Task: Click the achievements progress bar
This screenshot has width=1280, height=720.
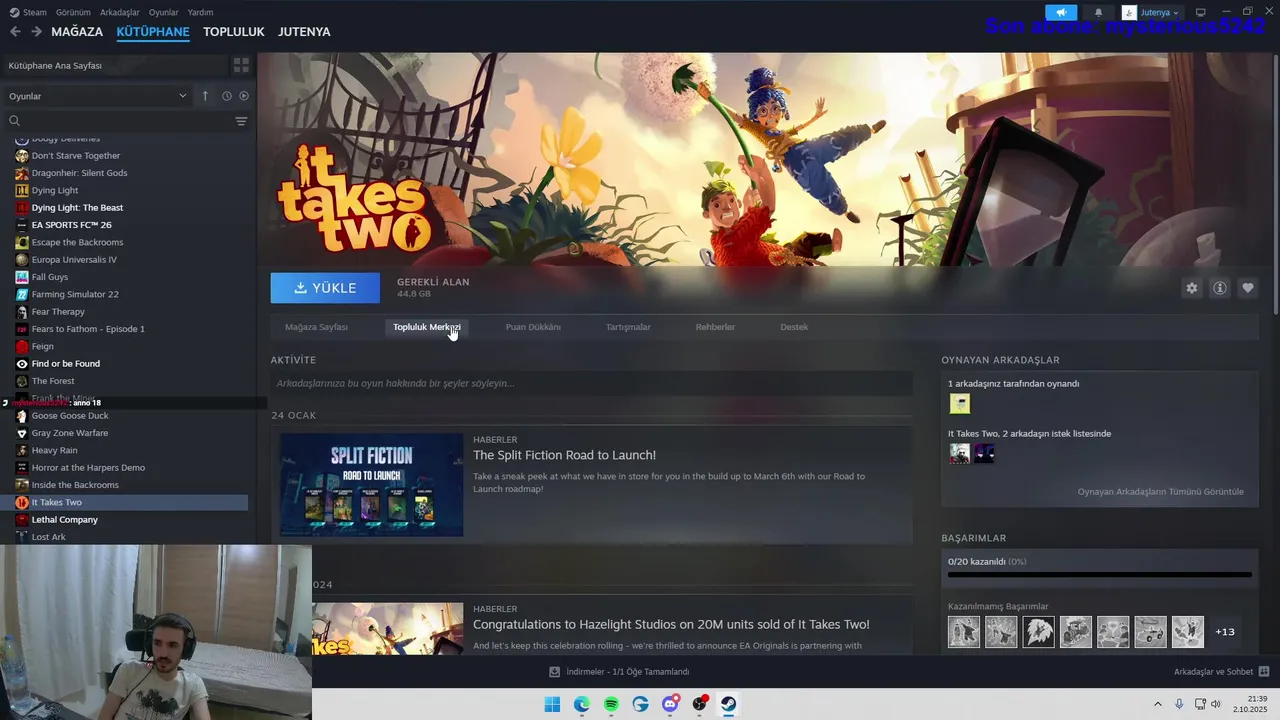Action: pos(1099,575)
